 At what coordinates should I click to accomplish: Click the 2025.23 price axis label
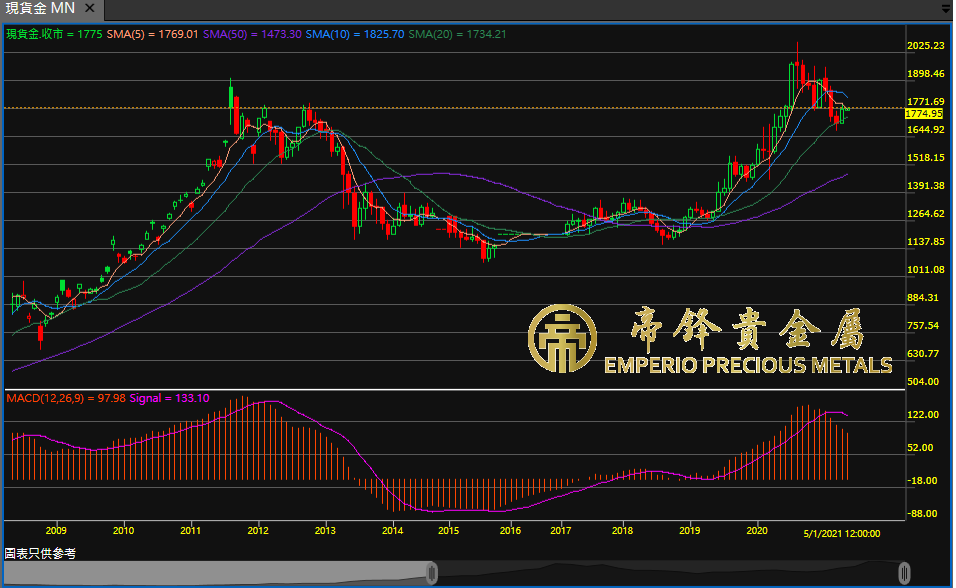coord(926,46)
